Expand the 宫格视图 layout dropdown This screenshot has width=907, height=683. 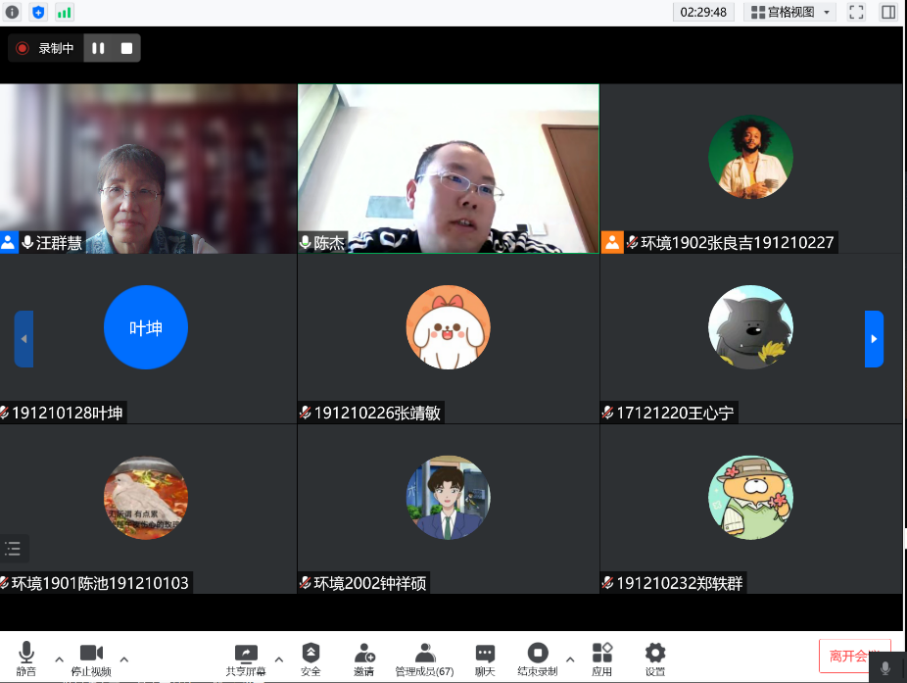(x=792, y=12)
